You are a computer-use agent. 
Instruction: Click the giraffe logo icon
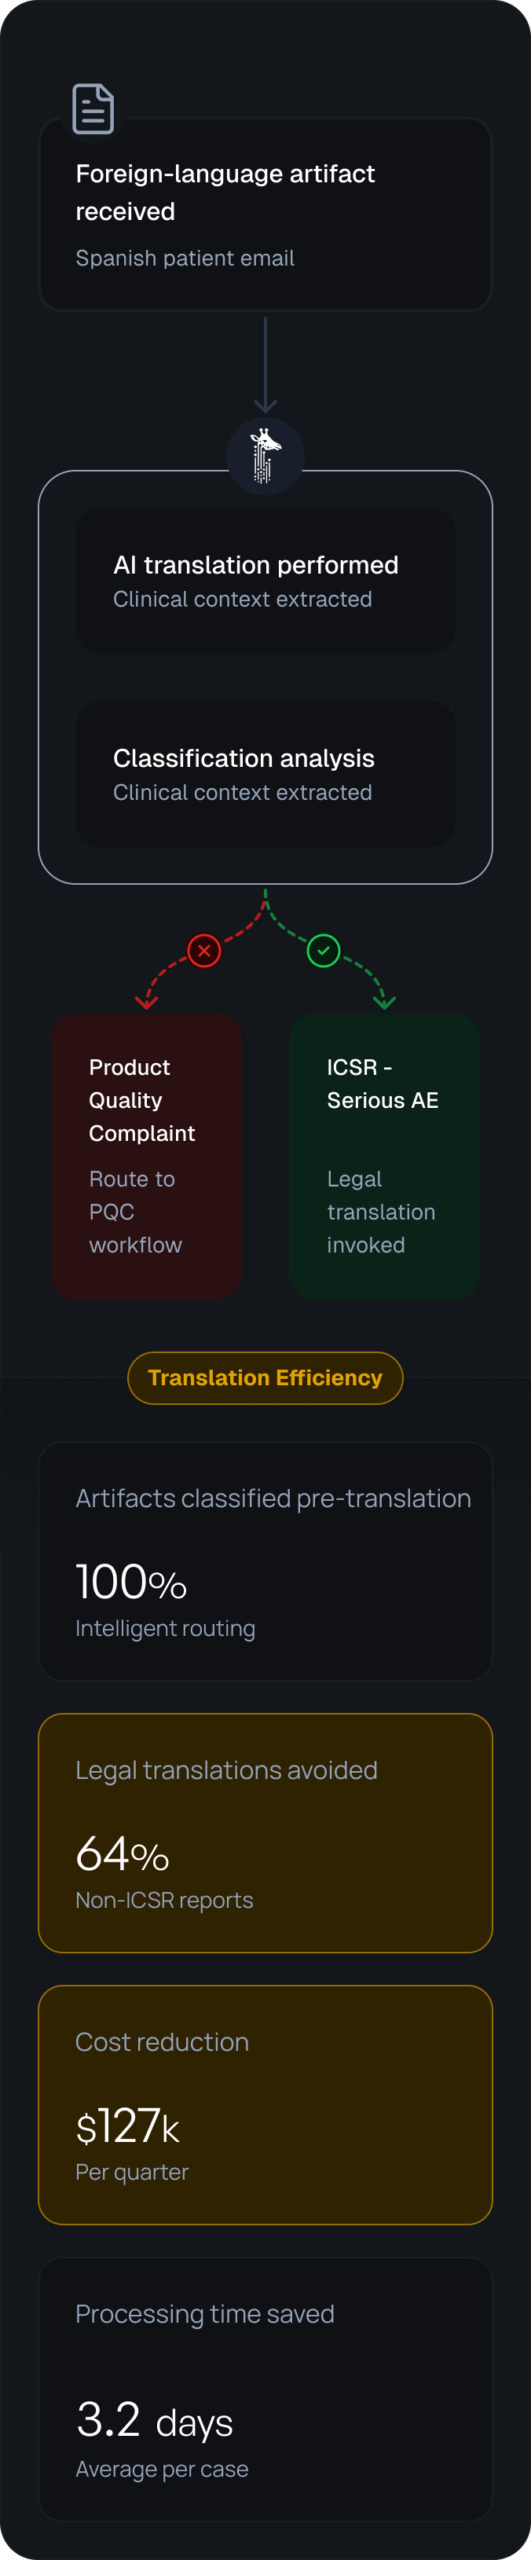pos(265,456)
